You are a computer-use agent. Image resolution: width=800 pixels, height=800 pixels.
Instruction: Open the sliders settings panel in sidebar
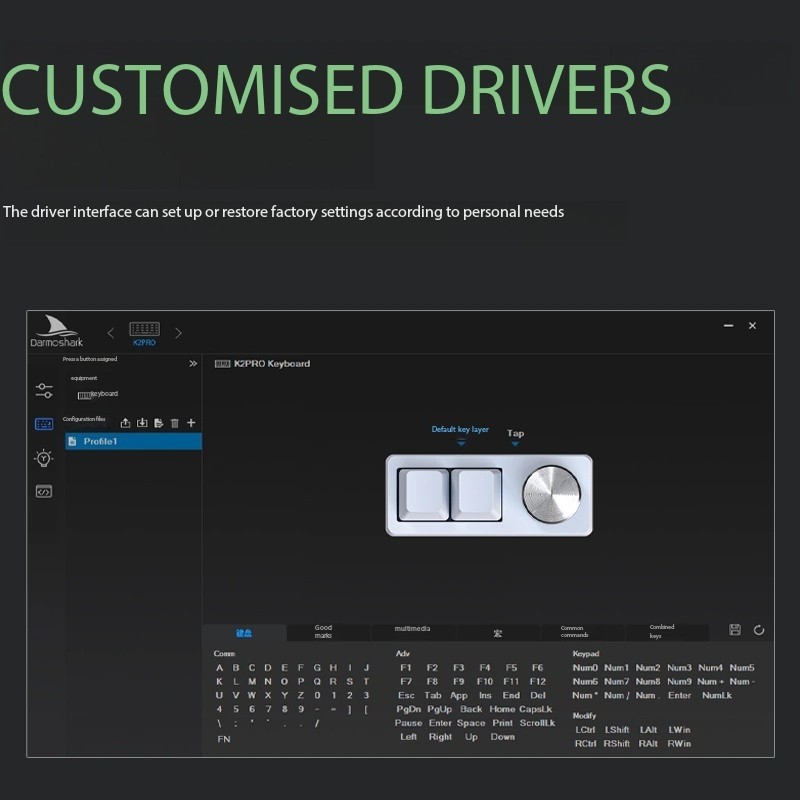point(43,390)
